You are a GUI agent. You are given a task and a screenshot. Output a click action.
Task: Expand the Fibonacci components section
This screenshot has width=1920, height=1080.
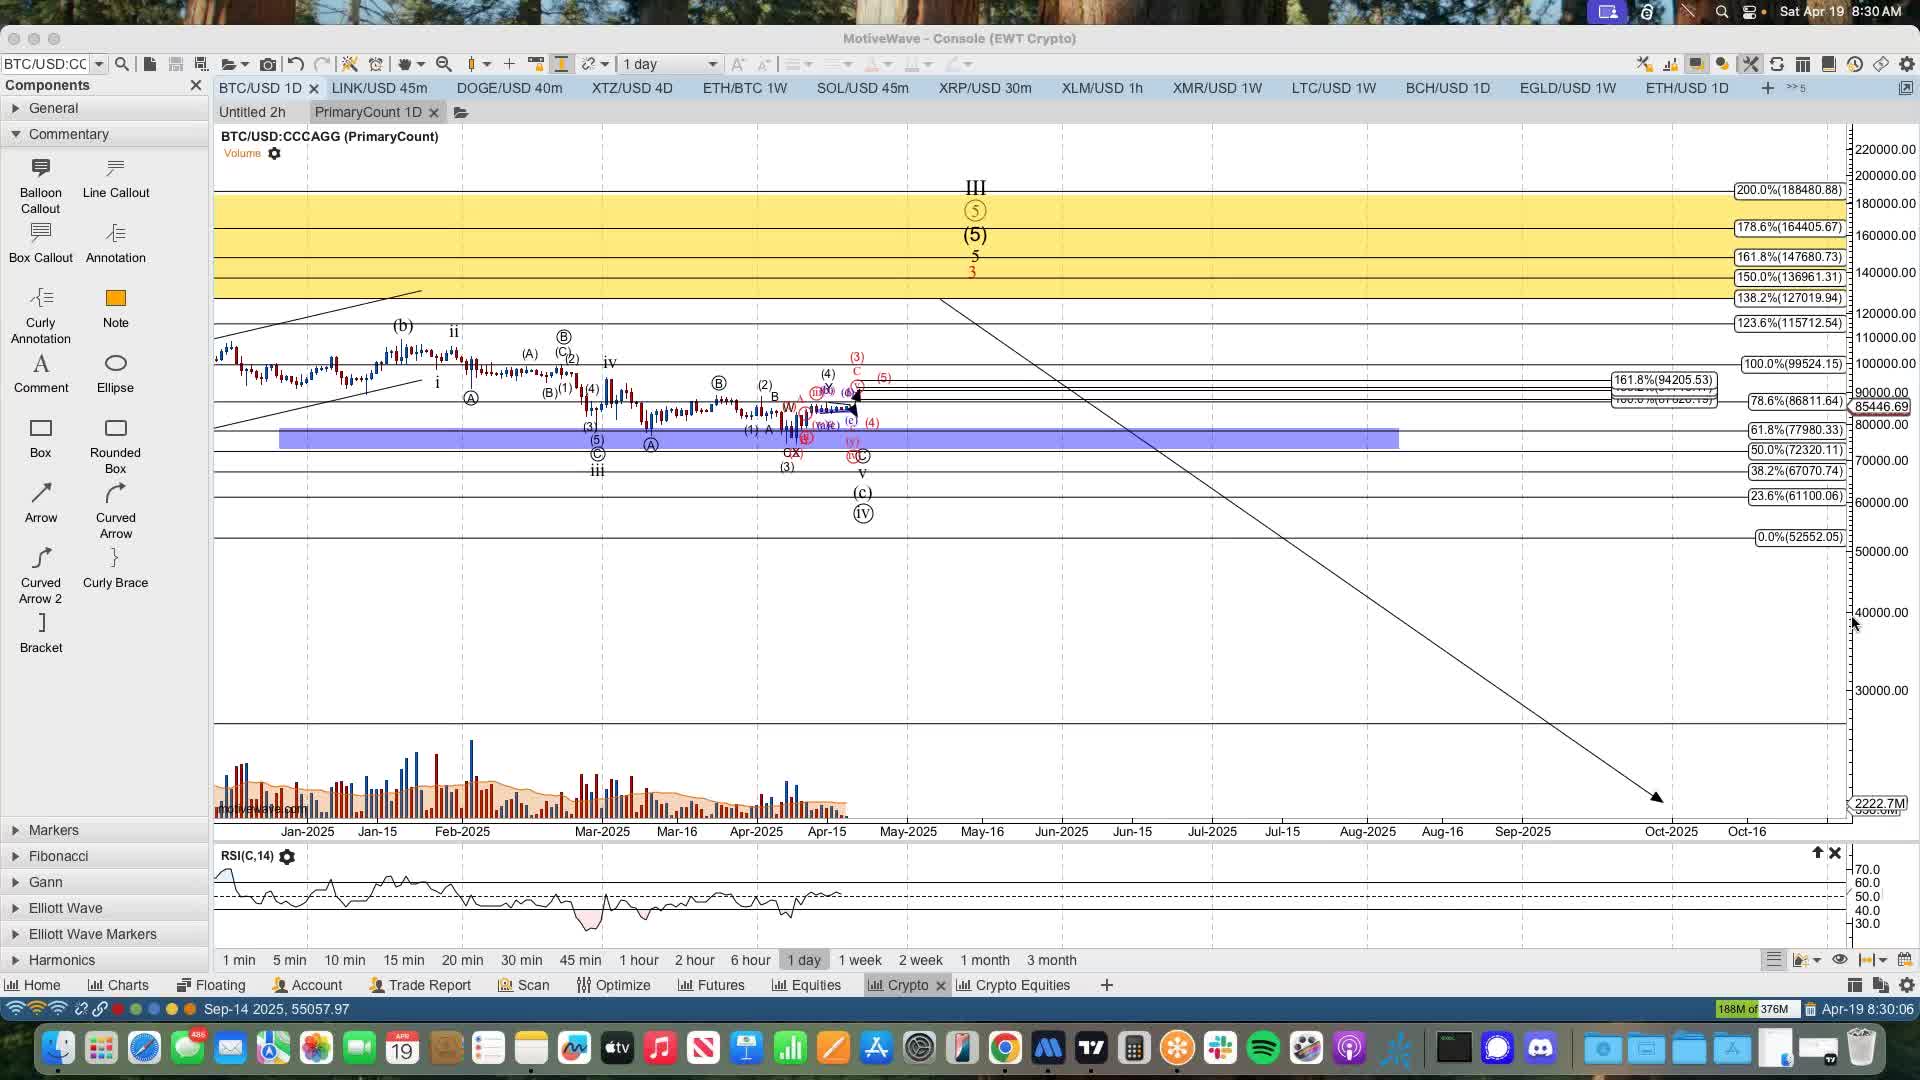coord(58,856)
